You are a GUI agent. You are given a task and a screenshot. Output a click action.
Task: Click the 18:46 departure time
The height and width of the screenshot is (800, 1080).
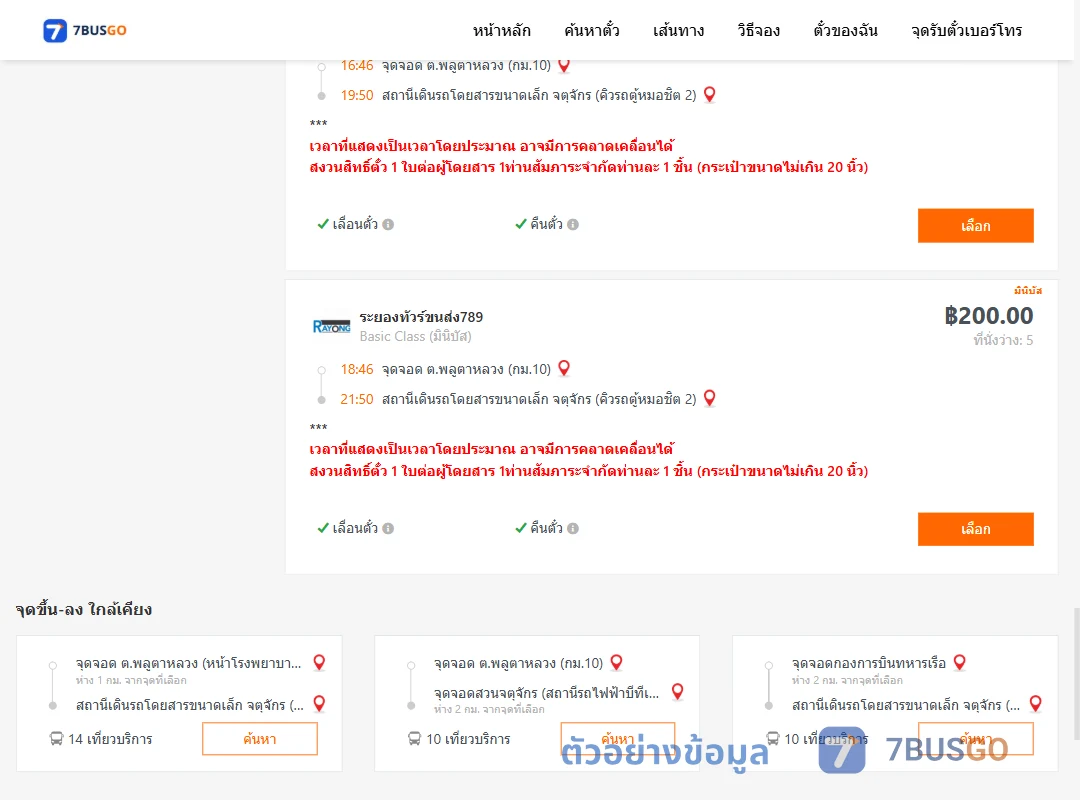pyautogui.click(x=357, y=369)
